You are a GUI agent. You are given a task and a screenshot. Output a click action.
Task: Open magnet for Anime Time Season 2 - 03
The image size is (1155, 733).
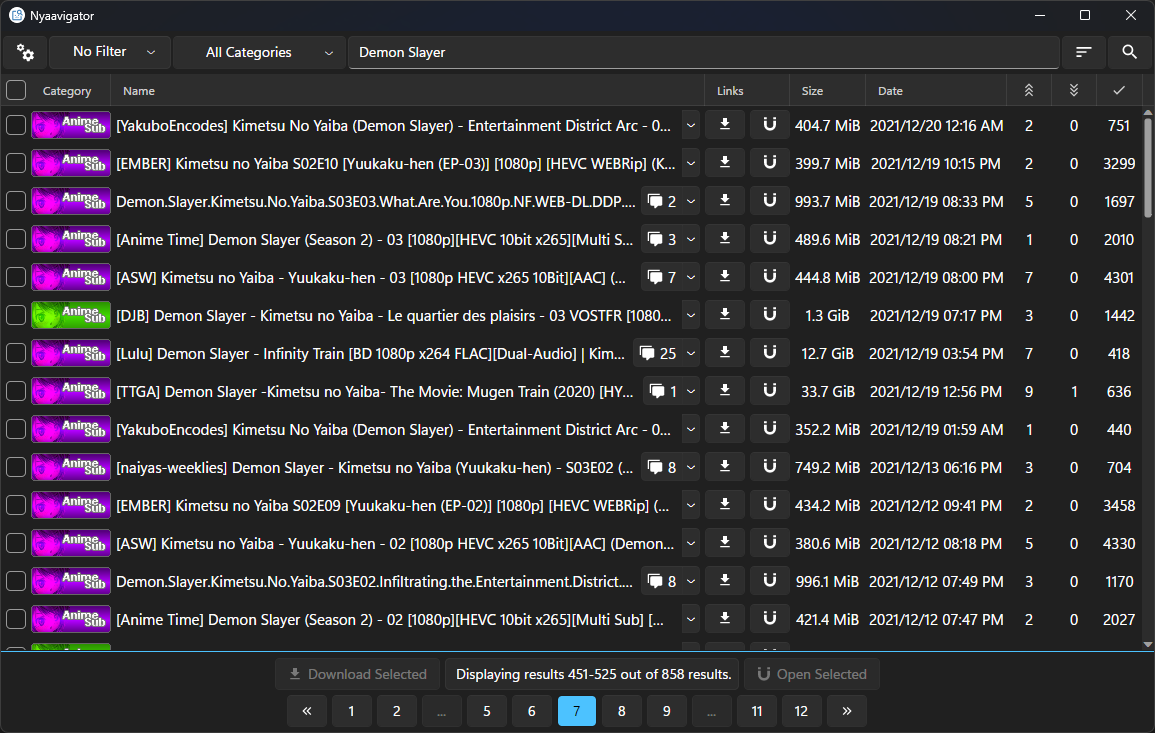769,239
